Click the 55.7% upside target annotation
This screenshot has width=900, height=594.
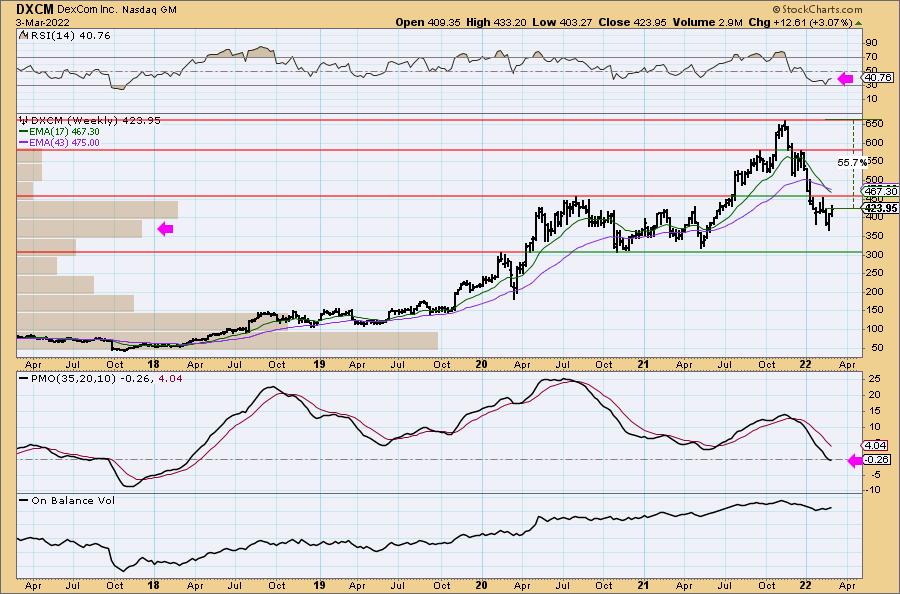[x=852, y=162]
